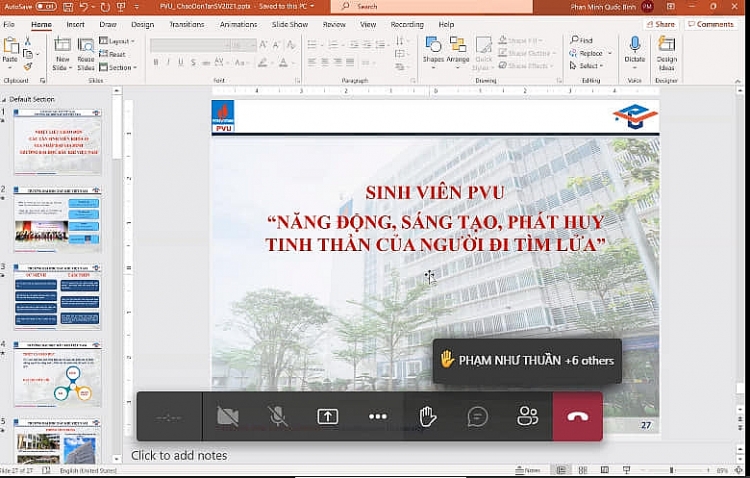Open the Help tab
750x478 pixels.
pyautogui.click(x=446, y=24)
